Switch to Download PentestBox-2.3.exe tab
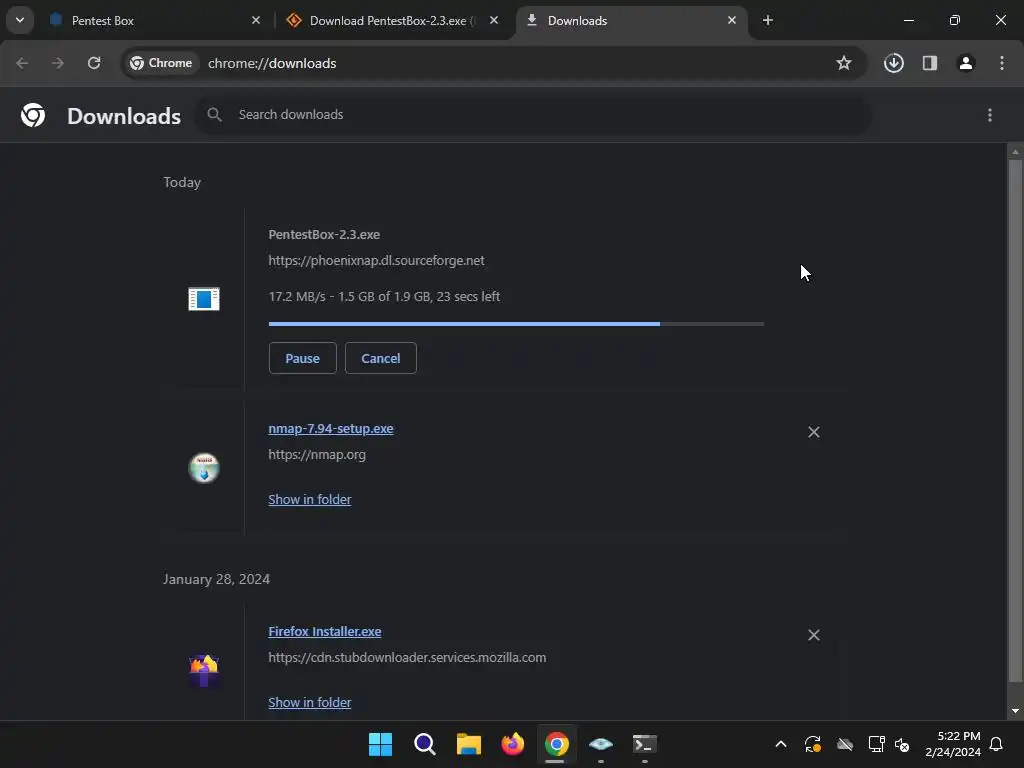This screenshot has height=768, width=1024. (392, 21)
